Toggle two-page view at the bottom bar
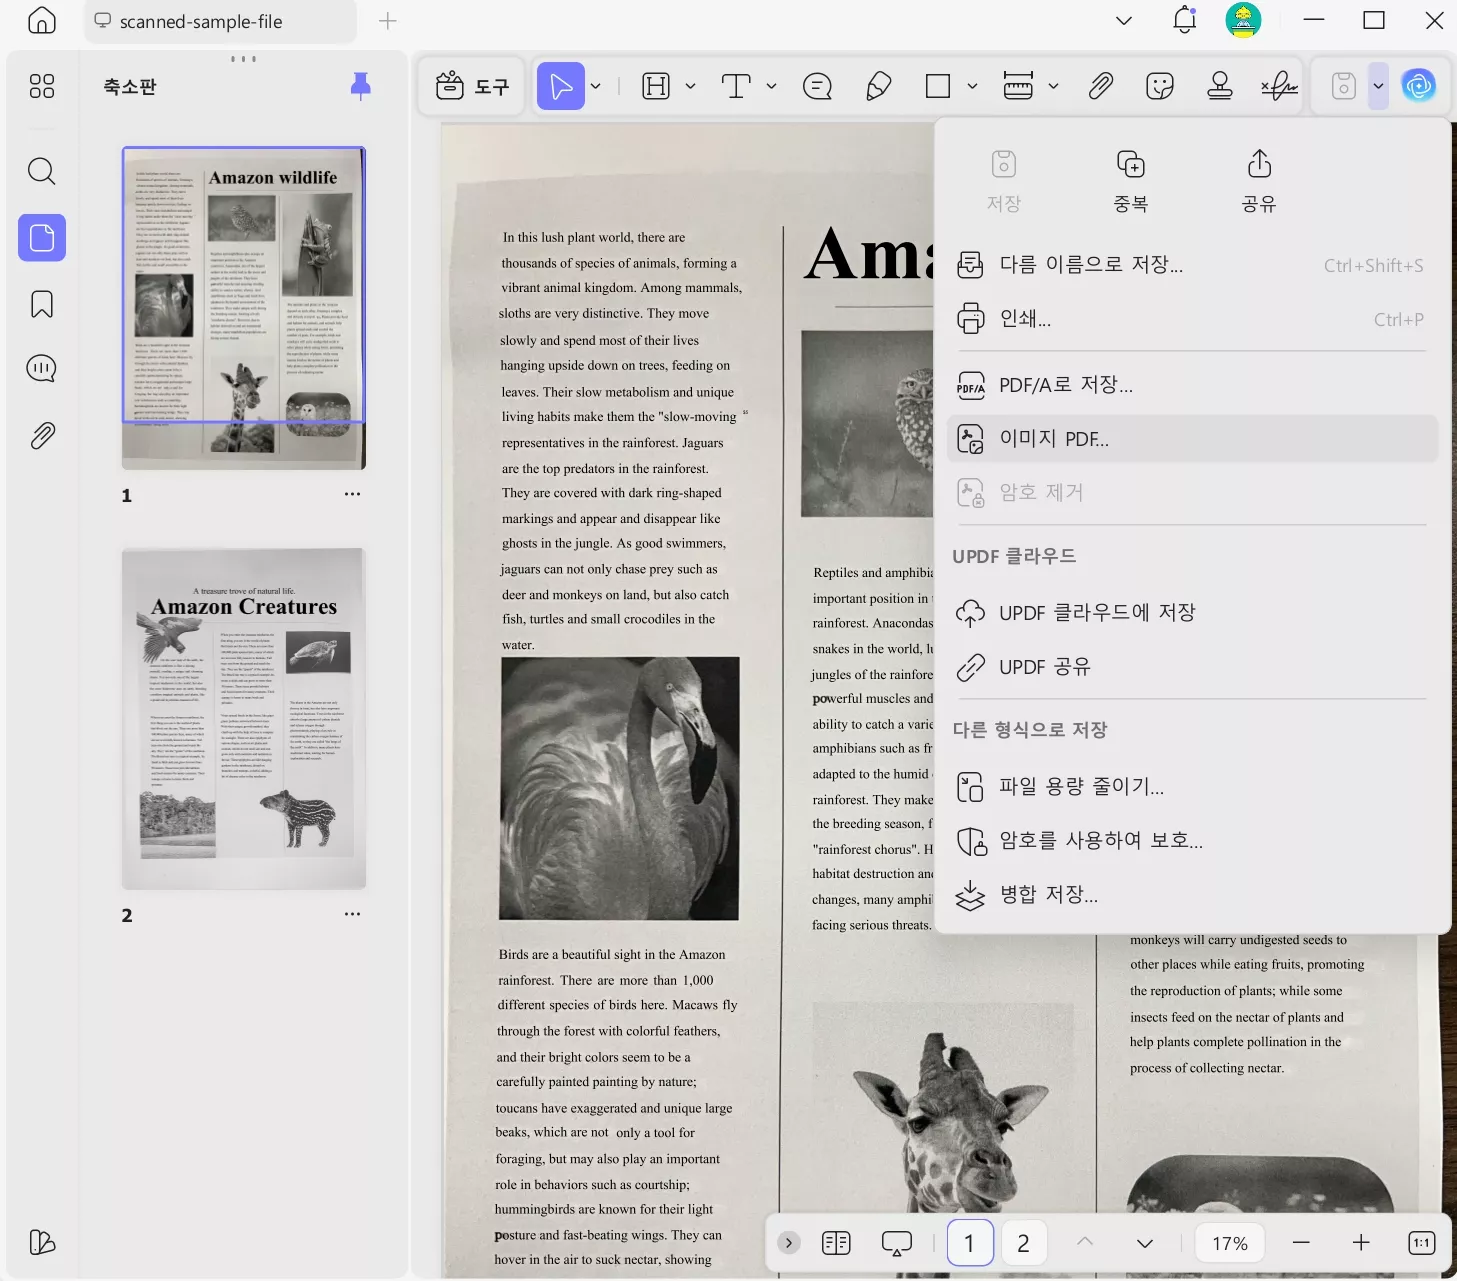The height and width of the screenshot is (1281, 1457). point(836,1242)
